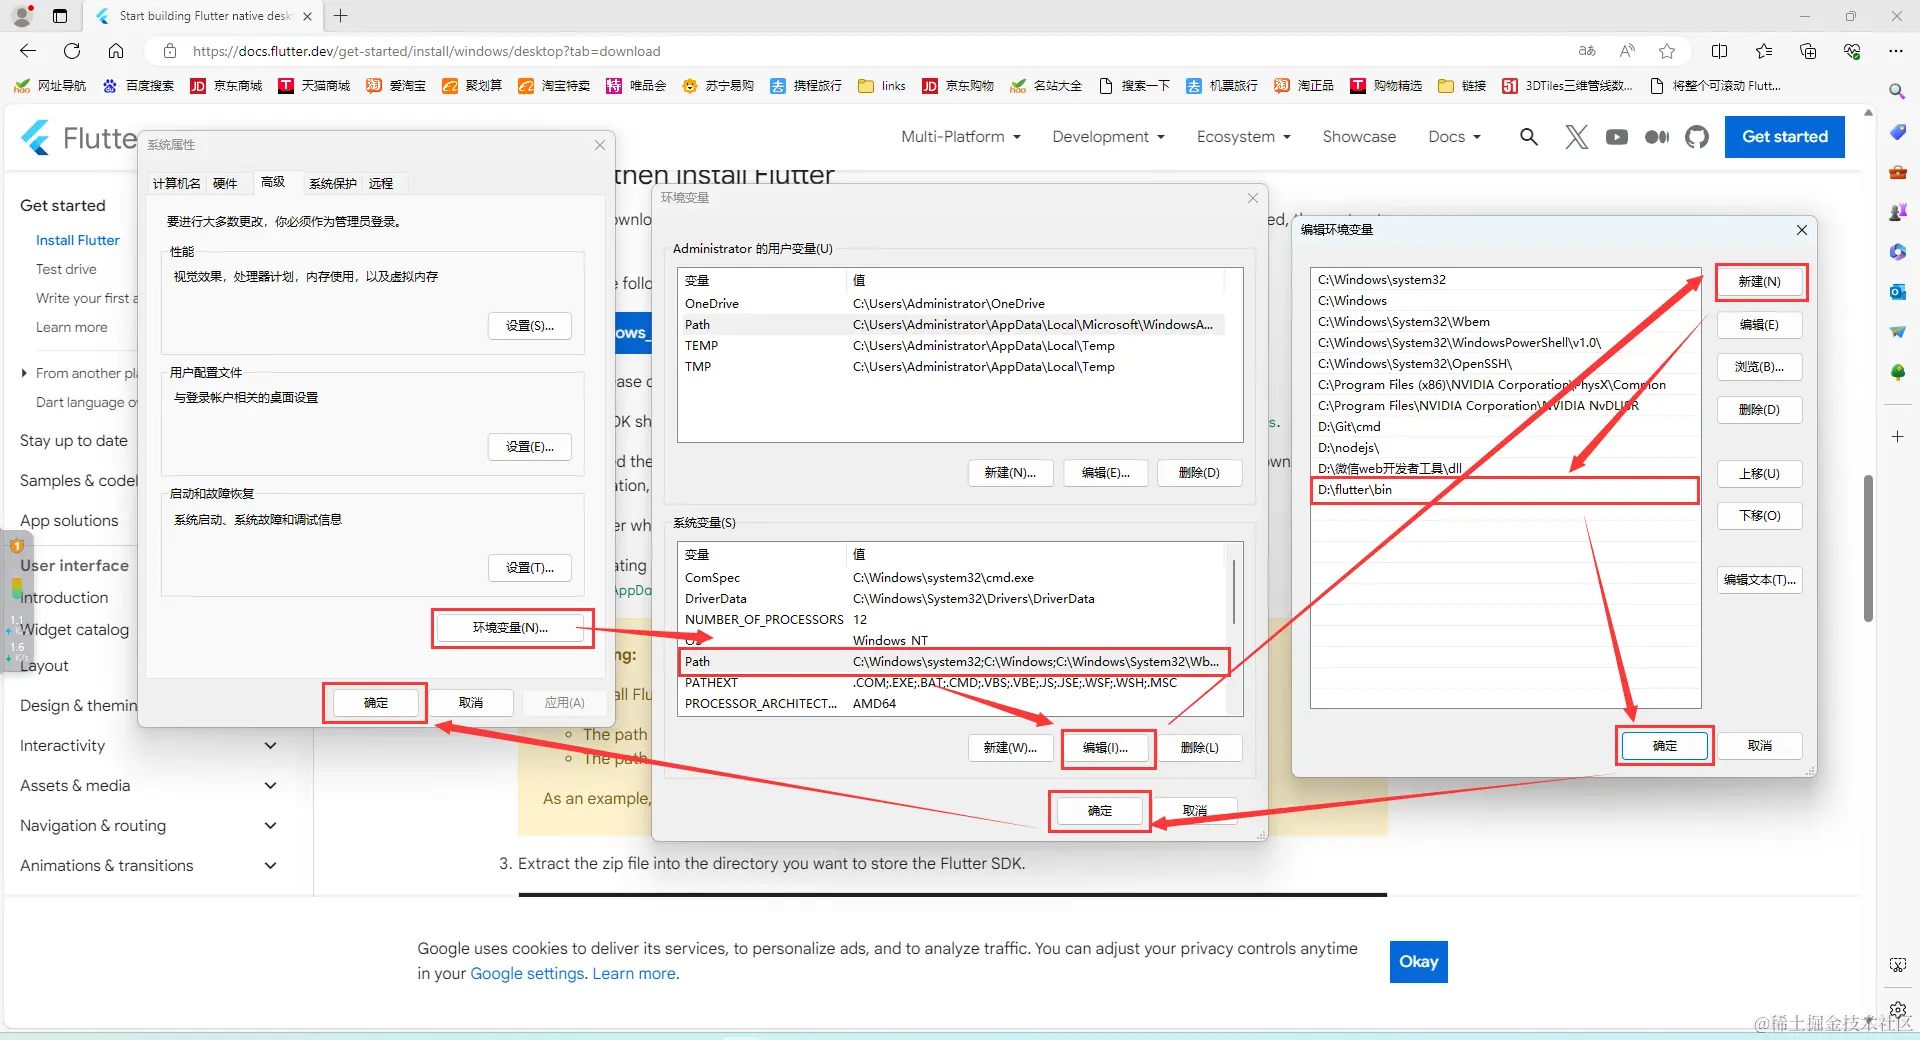Viewport: 1920px width, 1040px height.
Task: Click the browser back arrow
Action: tap(28, 51)
